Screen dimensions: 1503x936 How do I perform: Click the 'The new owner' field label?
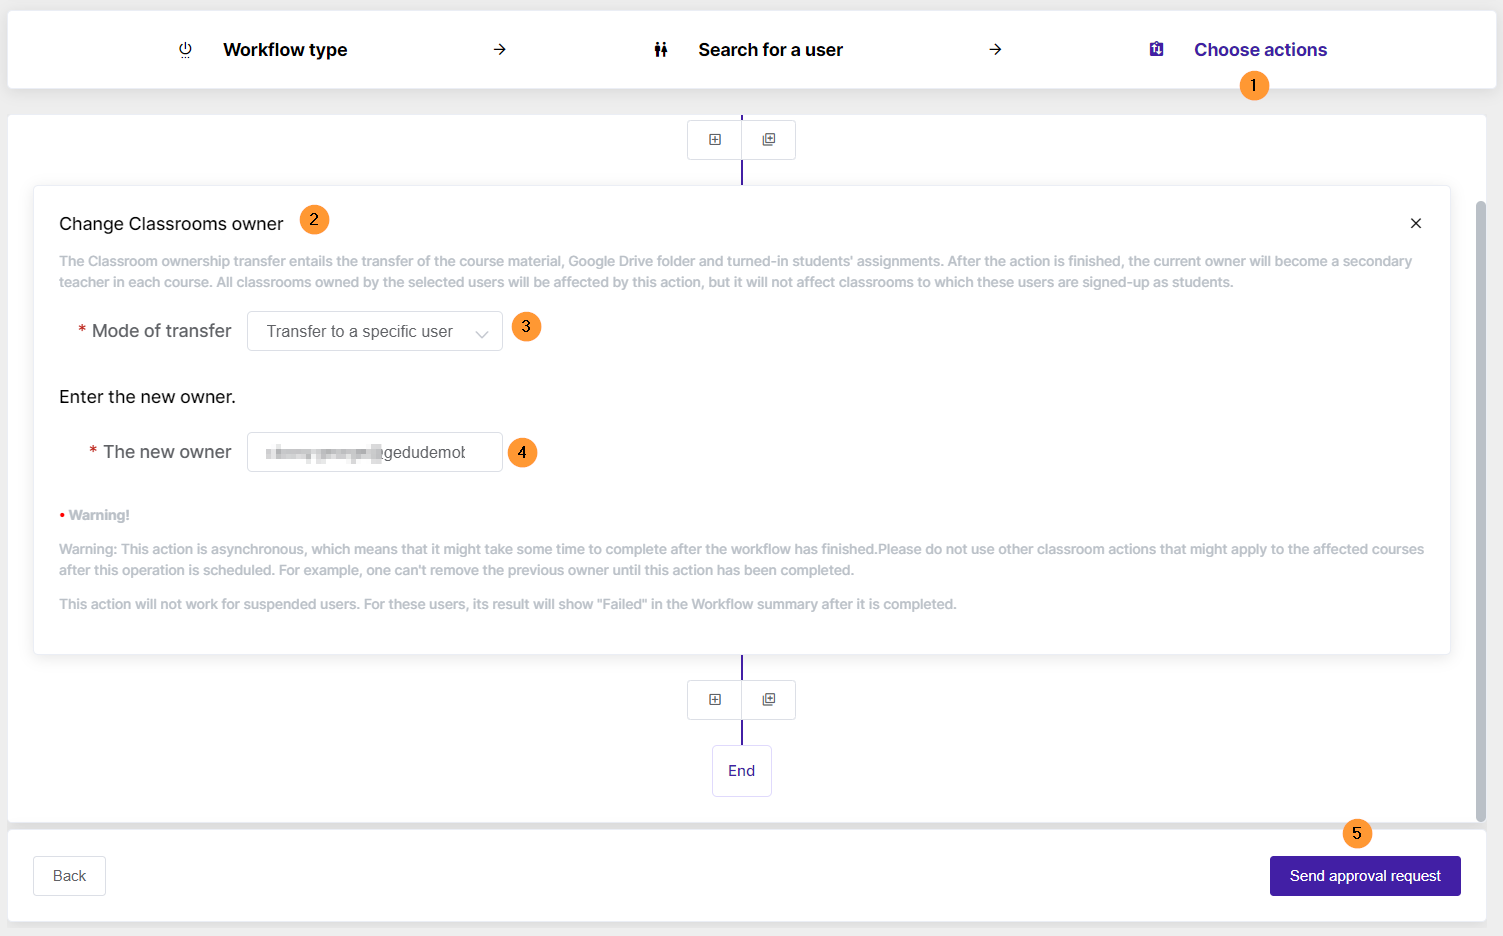click(167, 452)
